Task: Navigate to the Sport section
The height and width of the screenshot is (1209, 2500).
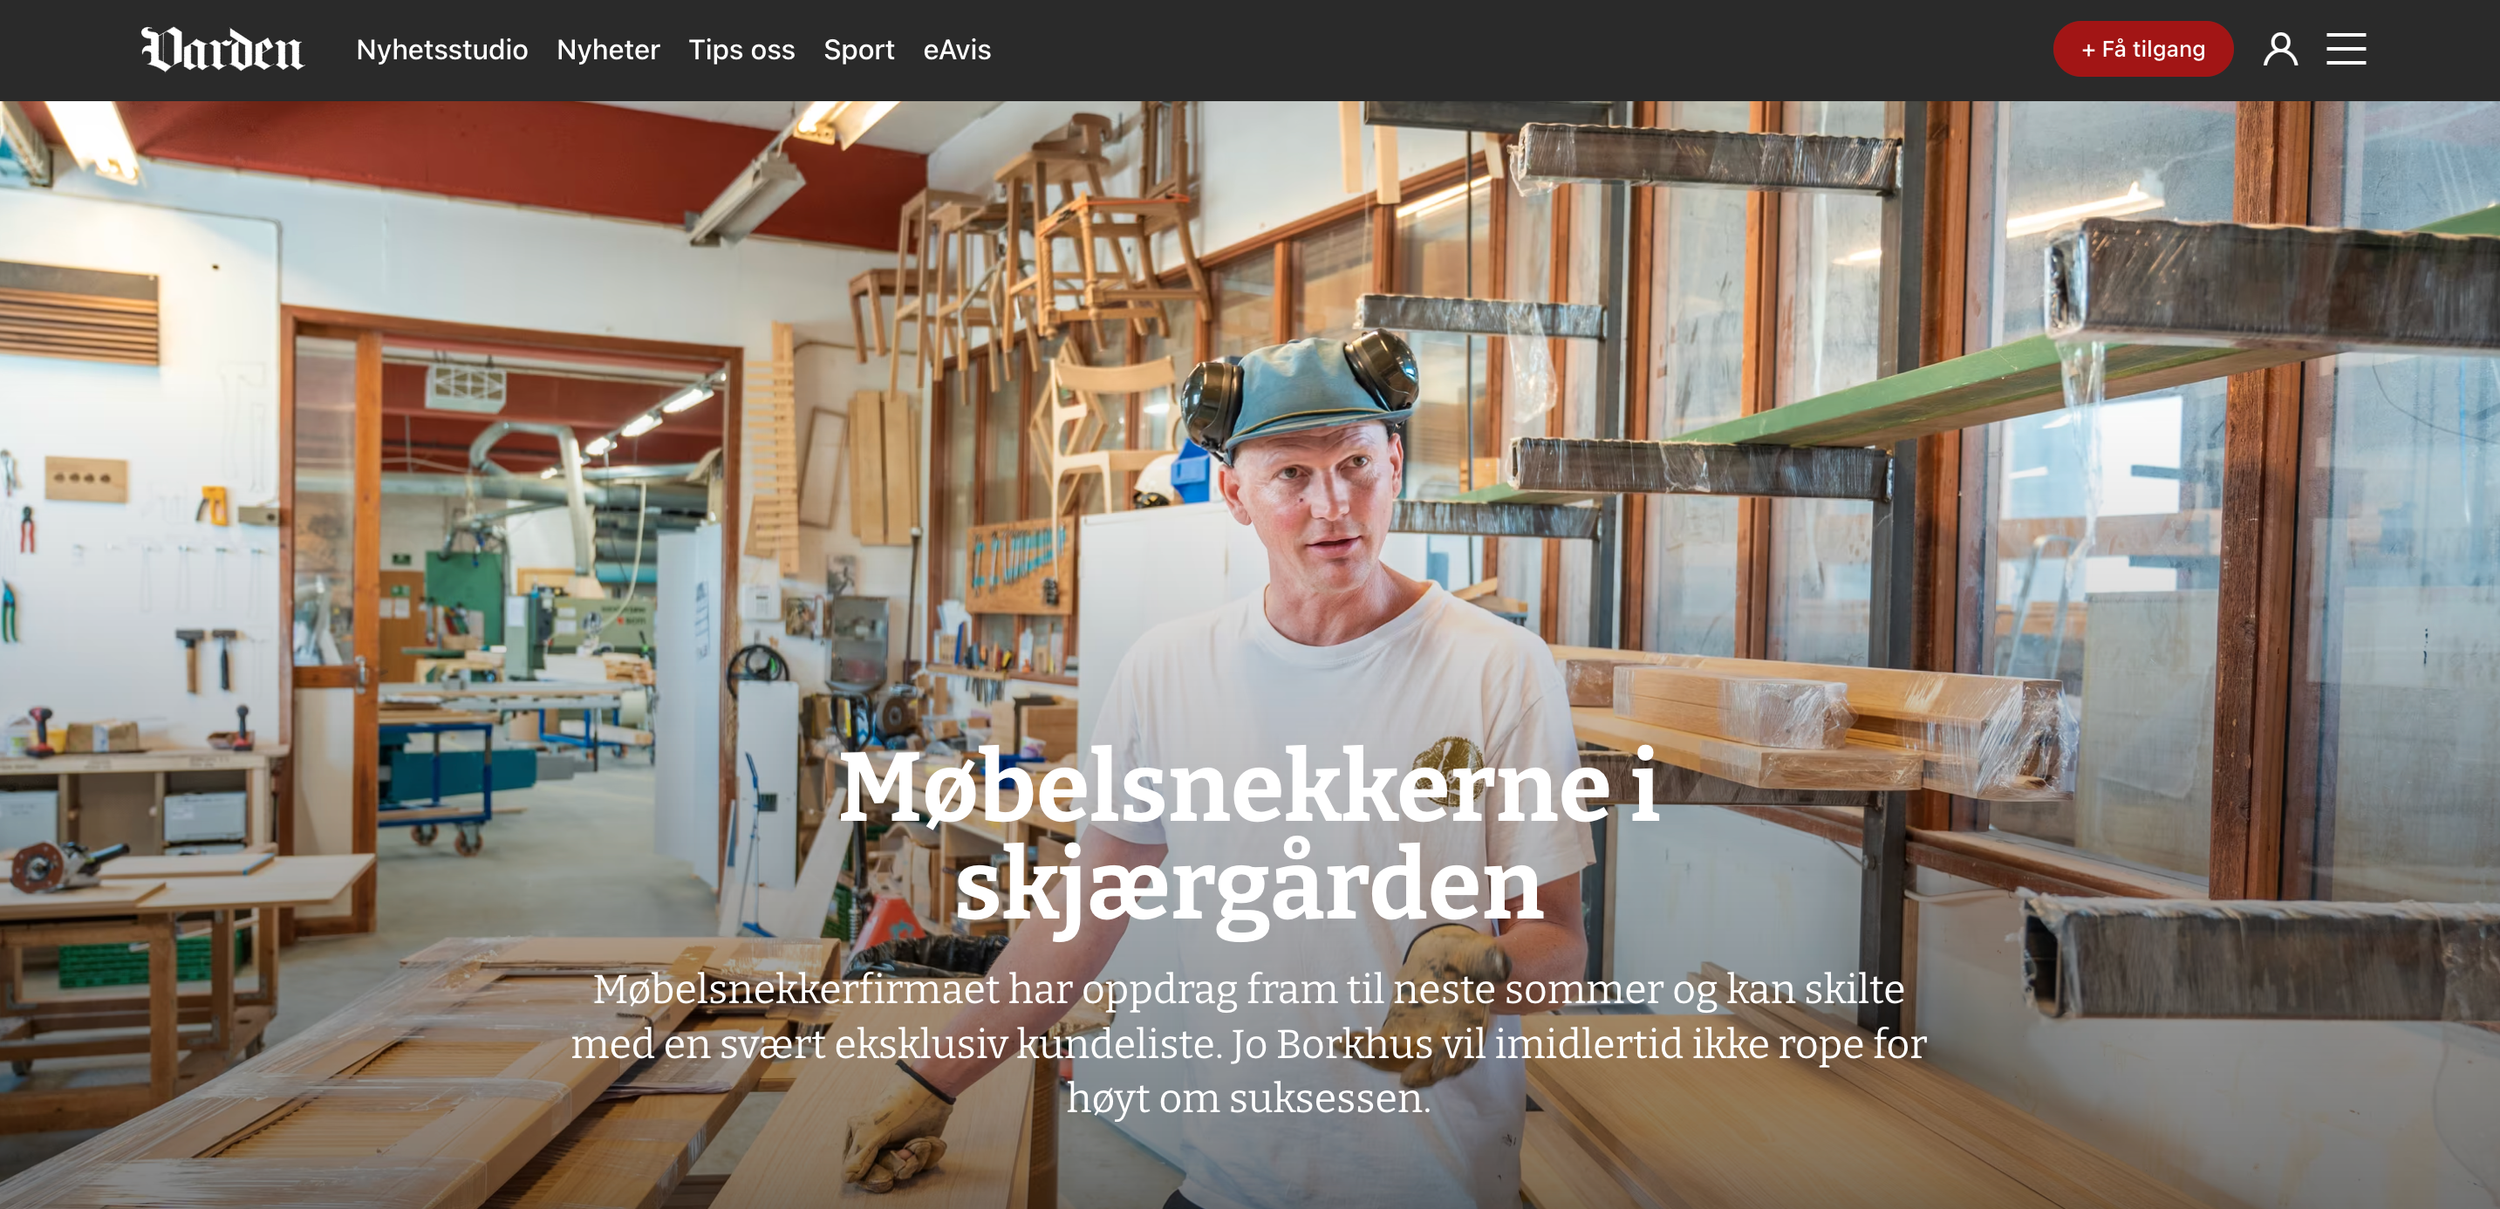Action: point(858,50)
